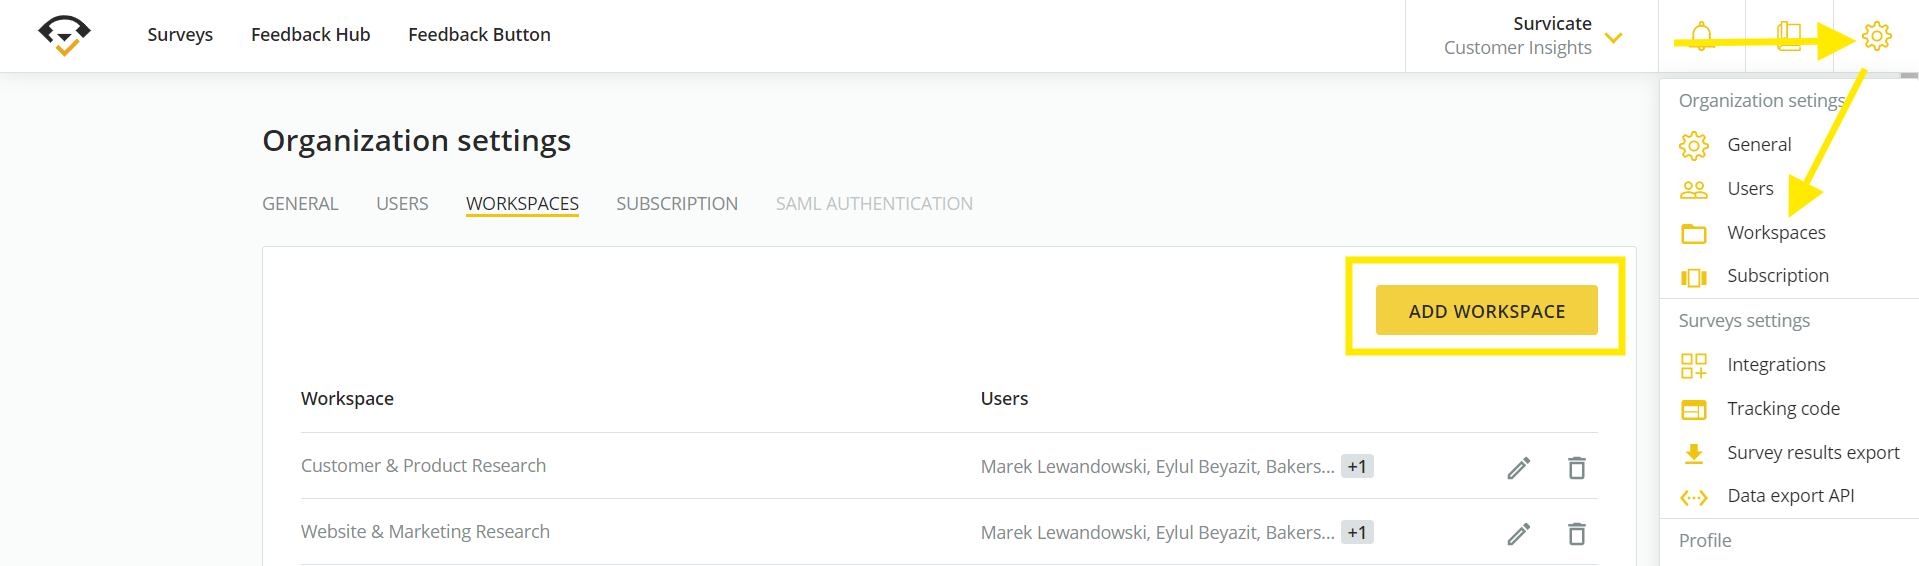Open the knowledge base book icon

click(x=1789, y=36)
